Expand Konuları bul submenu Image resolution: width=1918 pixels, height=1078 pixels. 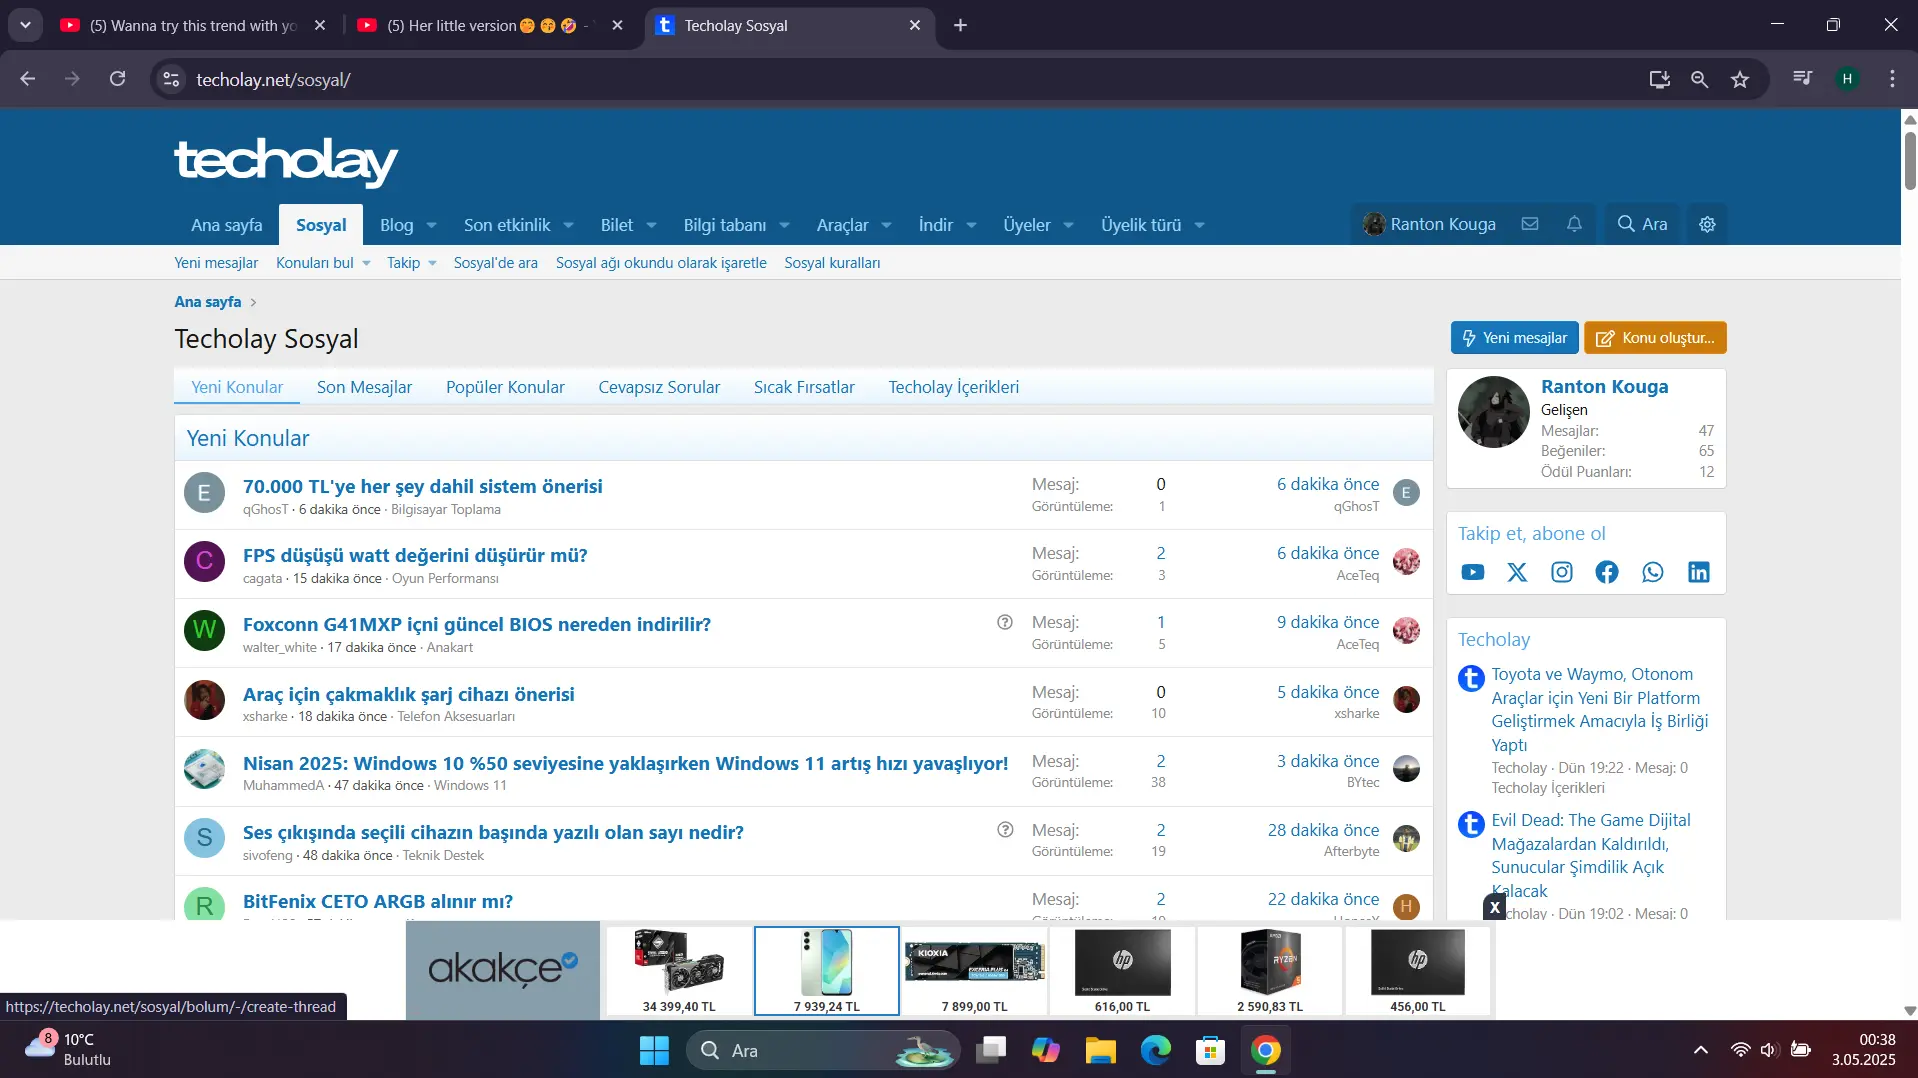[x=366, y=263]
